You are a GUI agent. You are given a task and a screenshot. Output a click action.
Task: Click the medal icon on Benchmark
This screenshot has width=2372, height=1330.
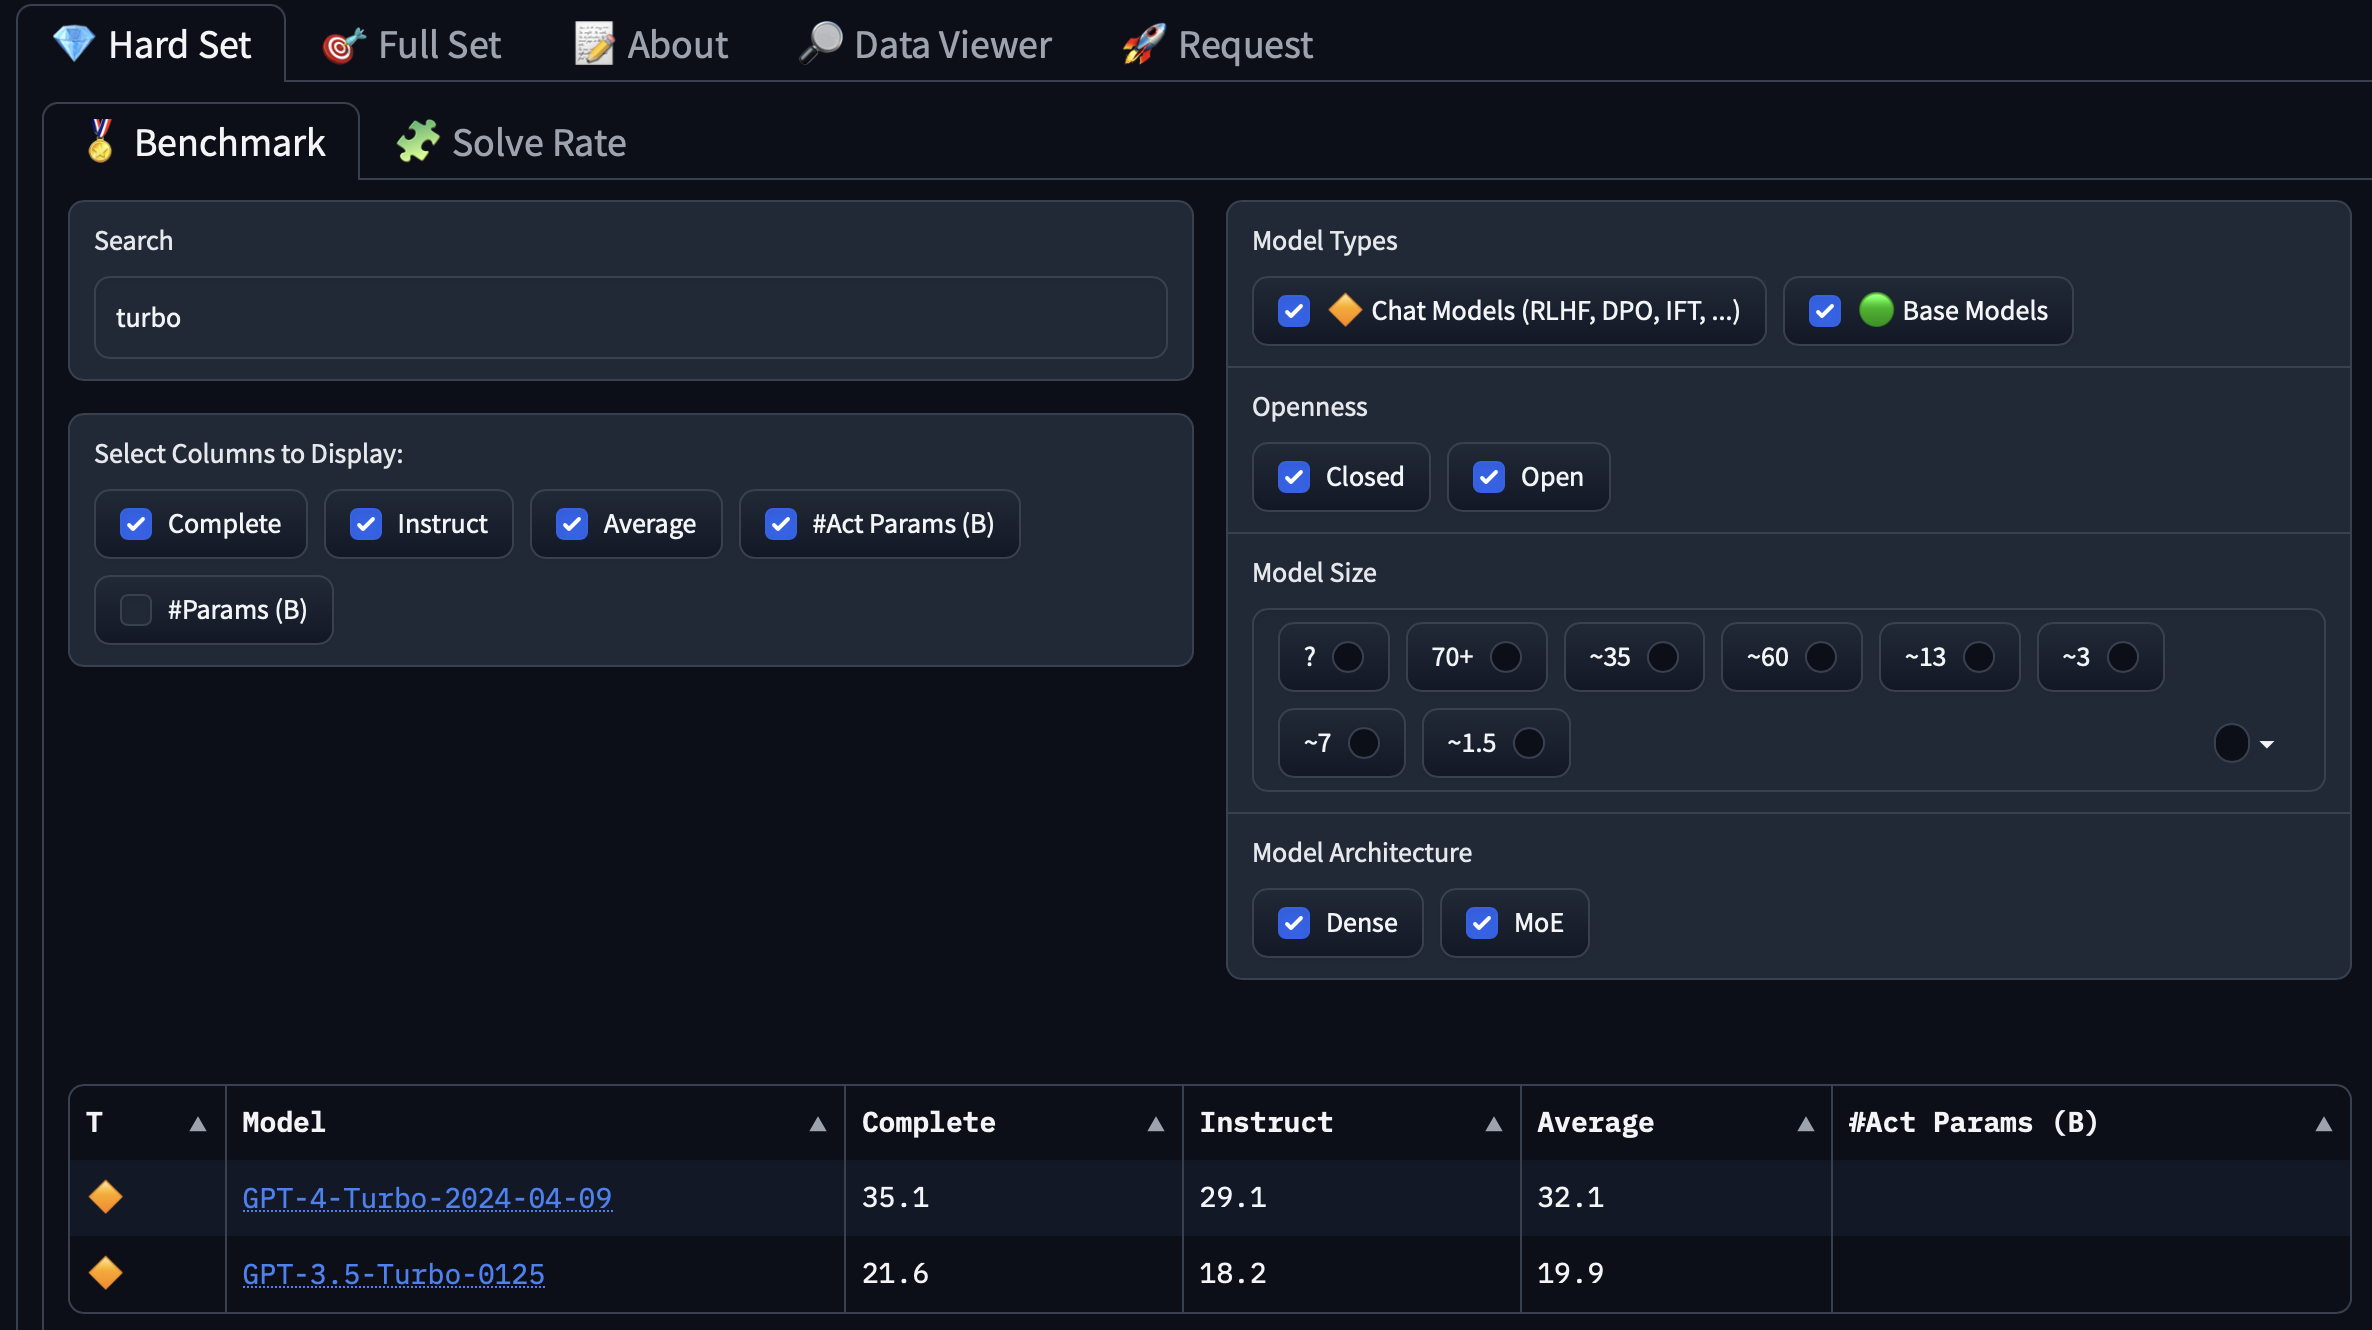[100, 141]
